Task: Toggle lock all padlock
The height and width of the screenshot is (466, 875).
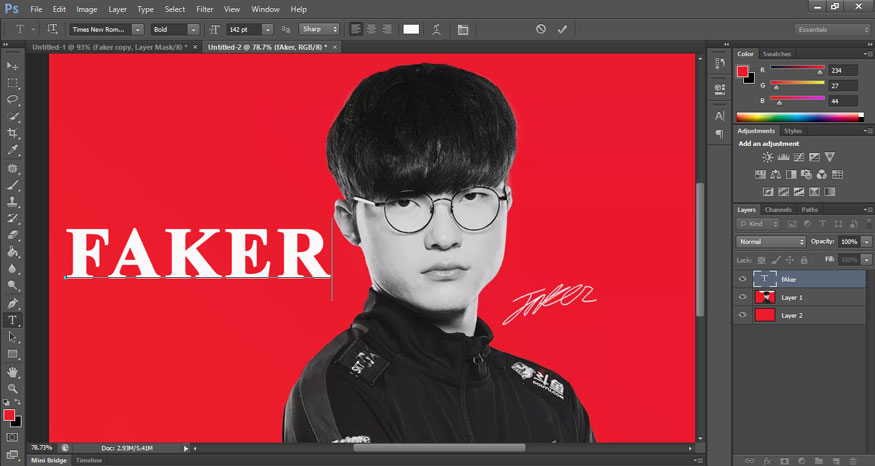Action: coord(804,260)
